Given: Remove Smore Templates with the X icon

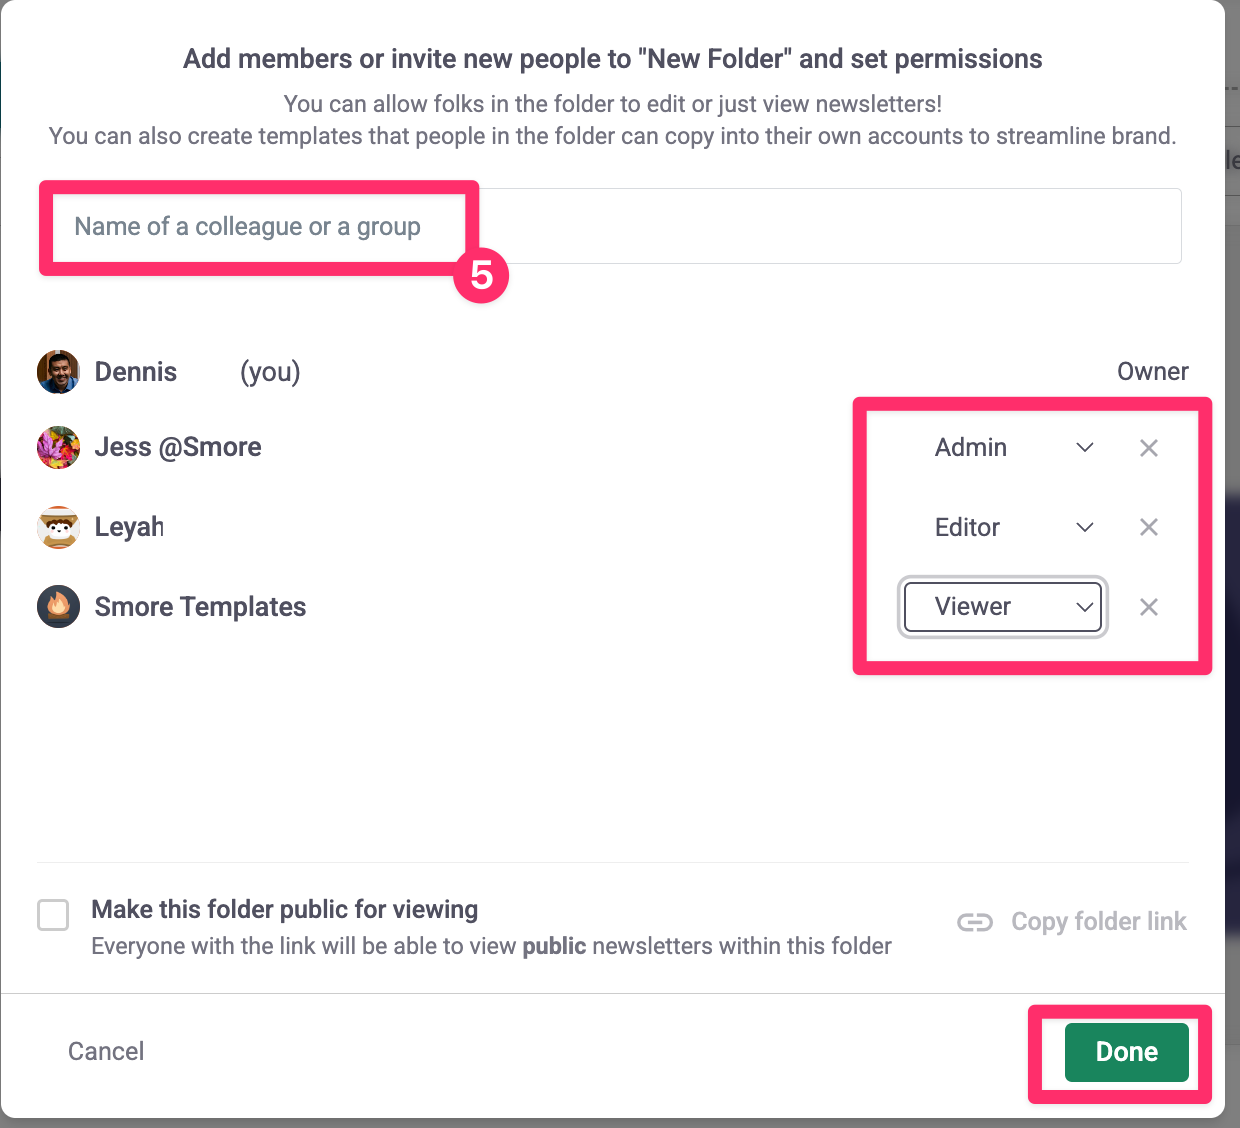Looking at the screenshot, I should [x=1149, y=607].
